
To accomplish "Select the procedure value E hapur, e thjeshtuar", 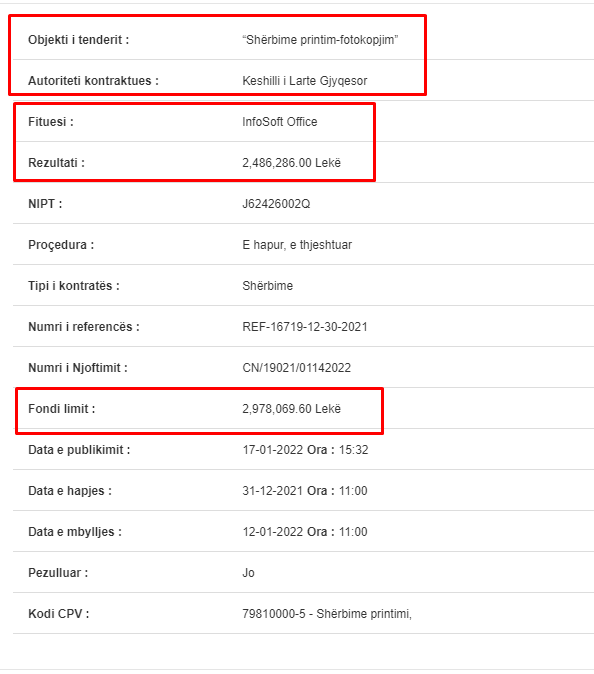I will click(x=297, y=245).
